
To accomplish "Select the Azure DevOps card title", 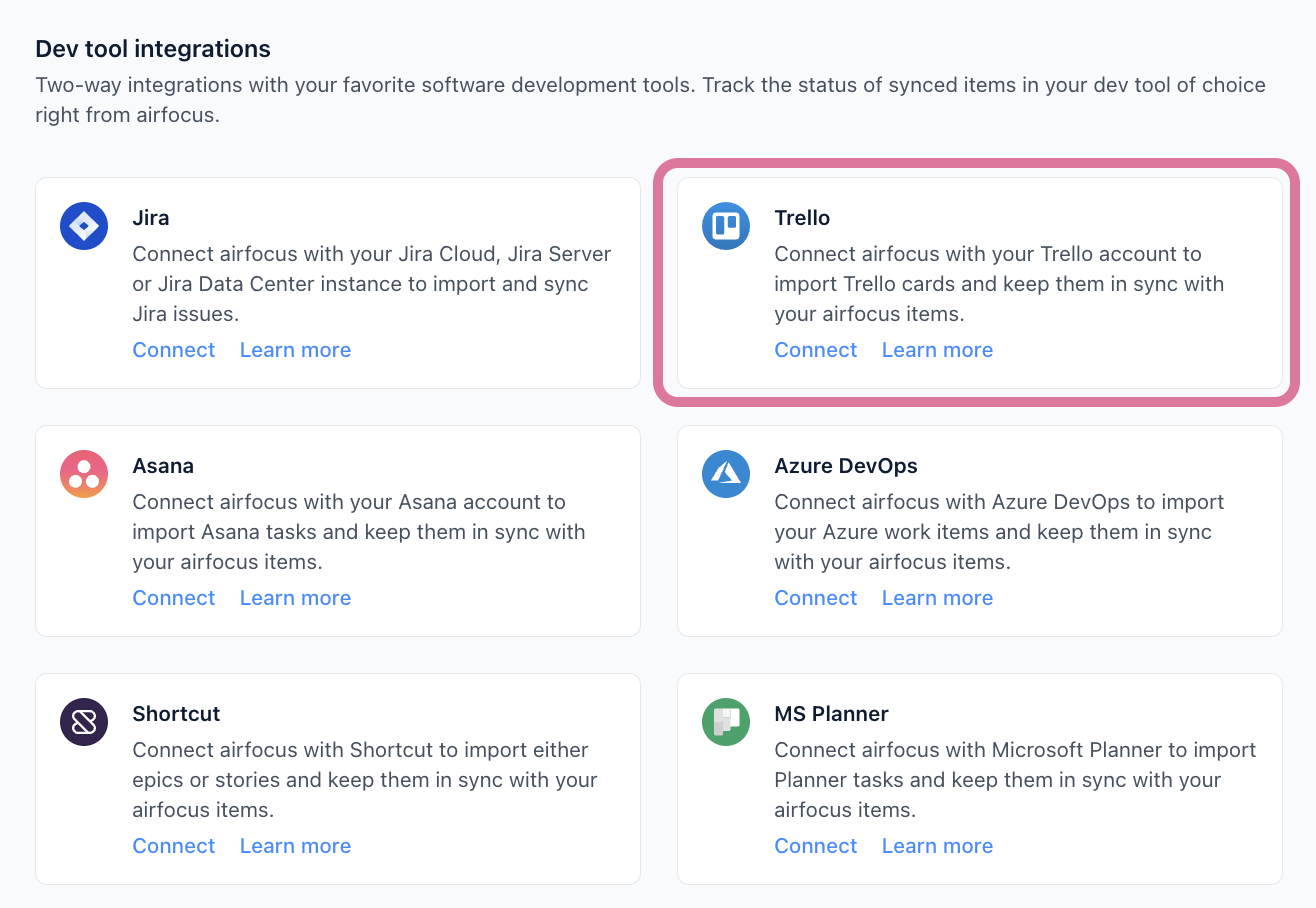I will (846, 466).
